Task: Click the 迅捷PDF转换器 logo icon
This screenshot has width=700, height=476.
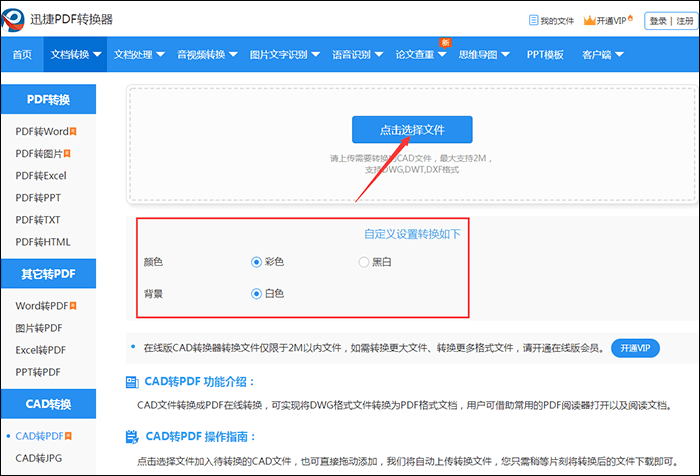Action: point(13,19)
